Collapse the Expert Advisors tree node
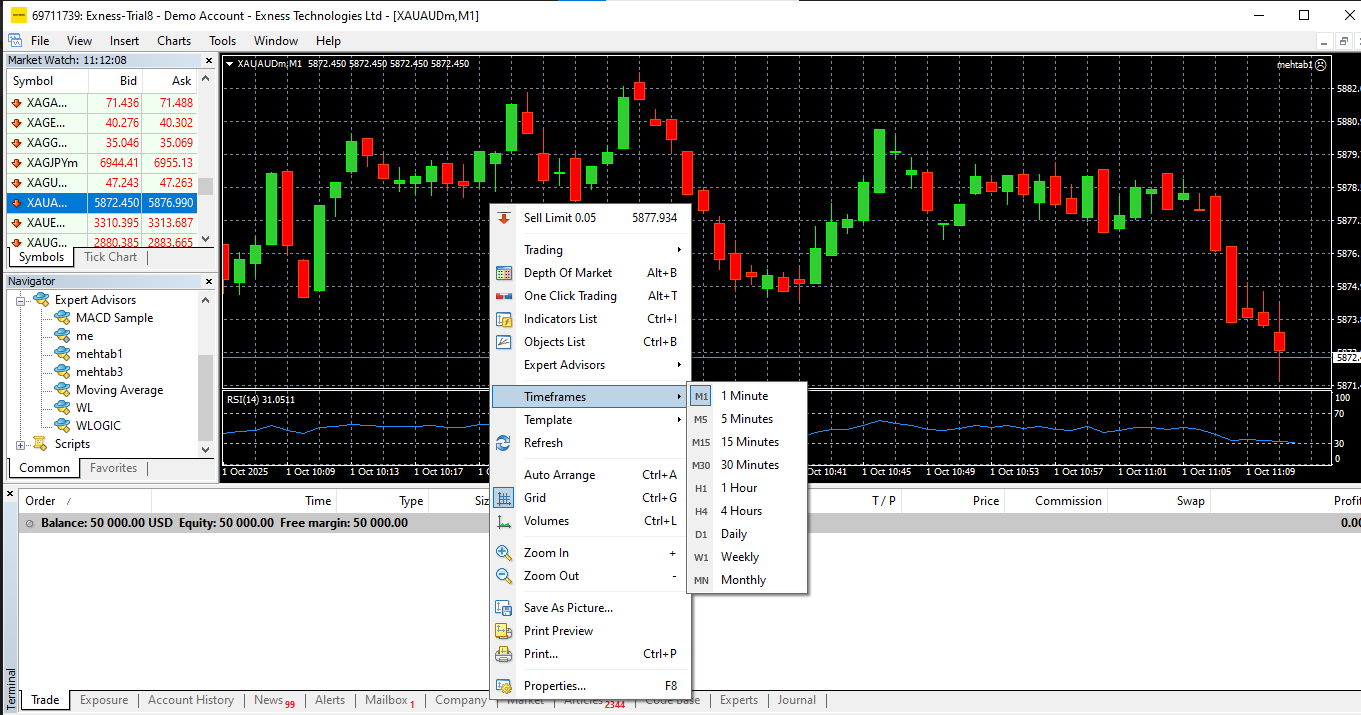This screenshot has width=1361, height=715. [21, 300]
